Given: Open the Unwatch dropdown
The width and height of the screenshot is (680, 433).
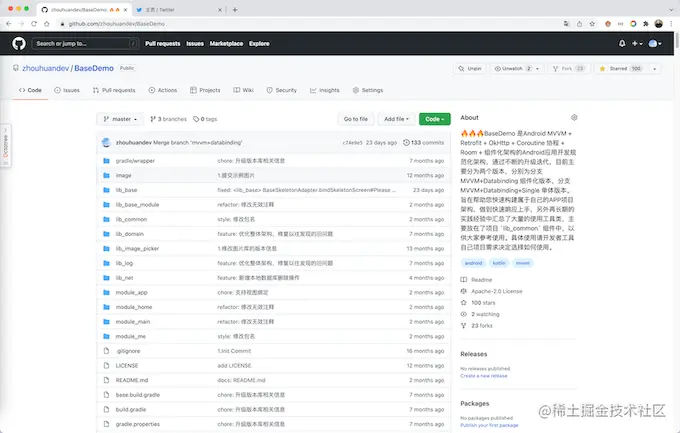Looking at the screenshot, I should coord(517,69).
